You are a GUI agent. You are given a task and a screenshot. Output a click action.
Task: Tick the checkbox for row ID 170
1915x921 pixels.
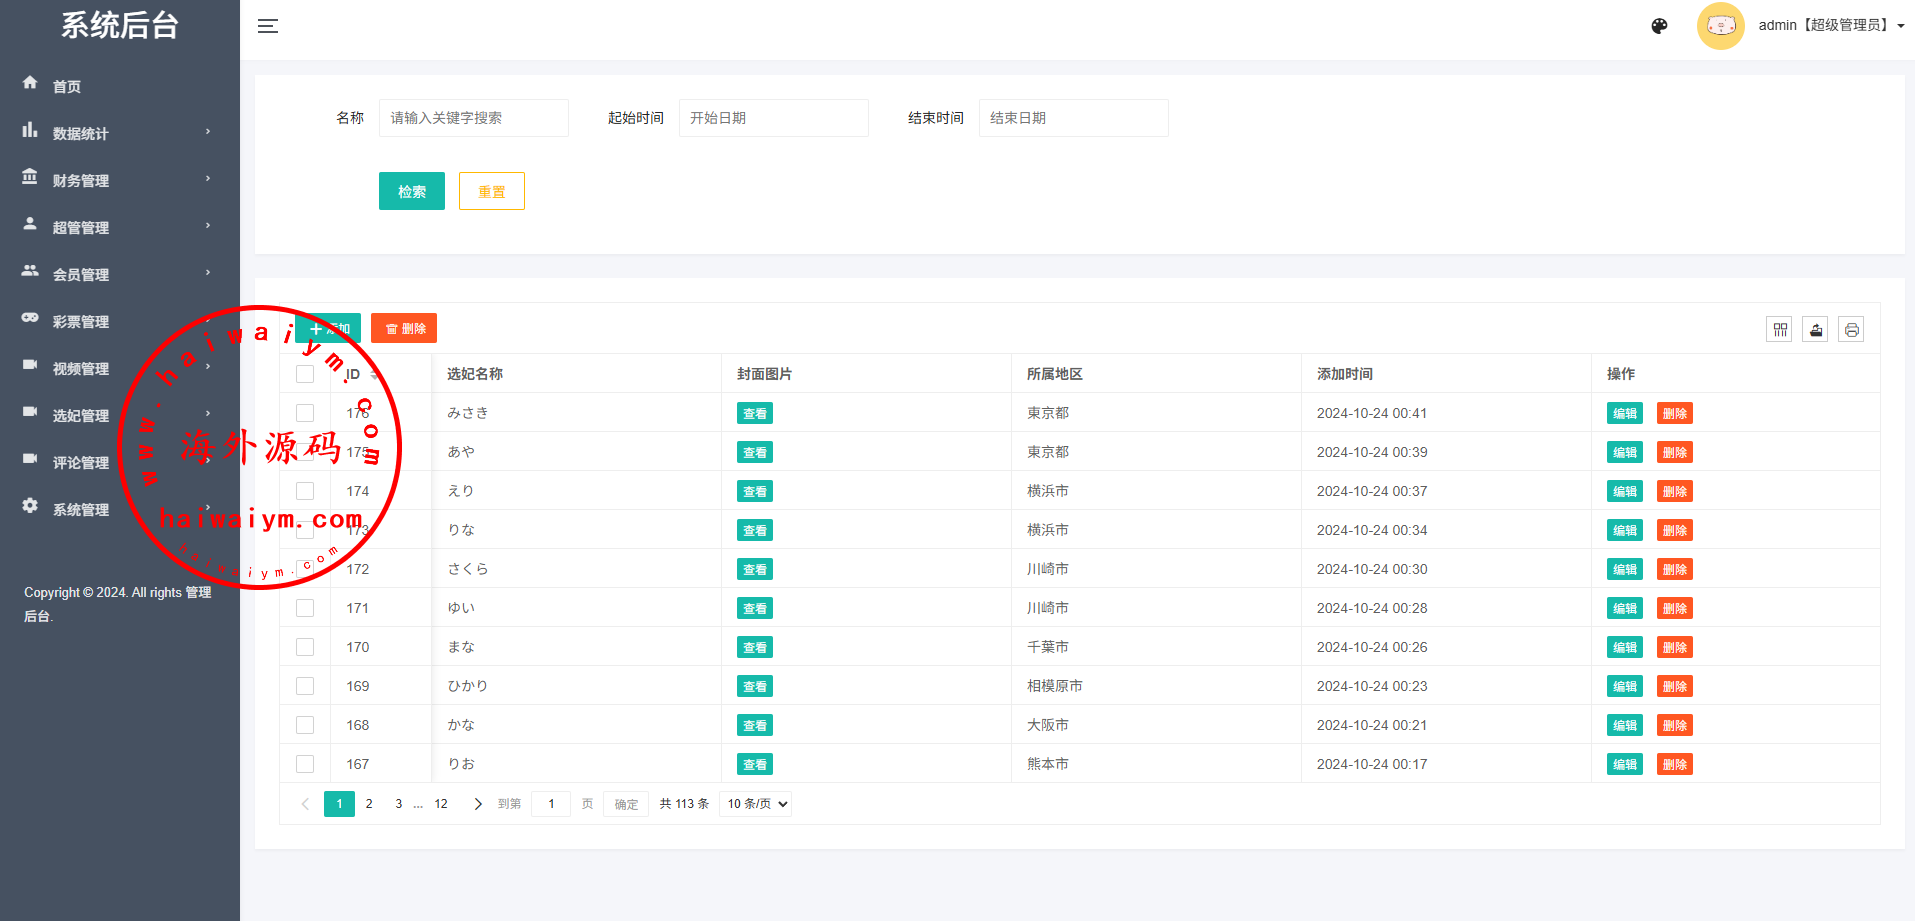pyautogui.click(x=305, y=647)
